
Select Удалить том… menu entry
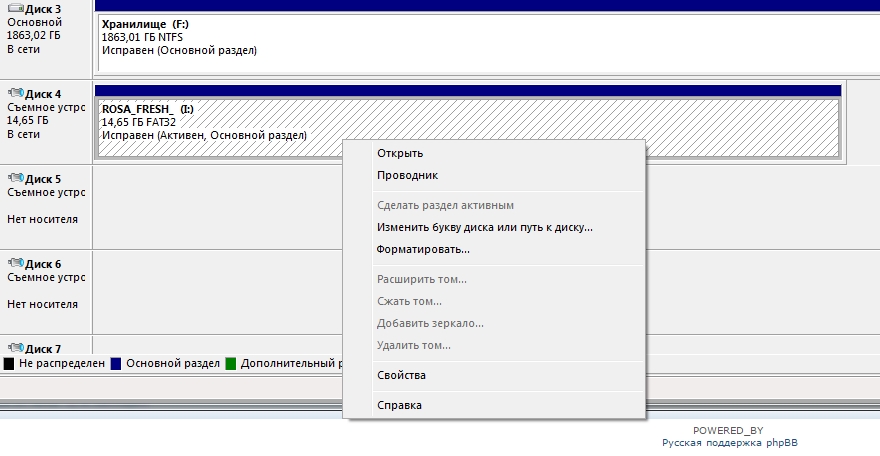point(494,345)
